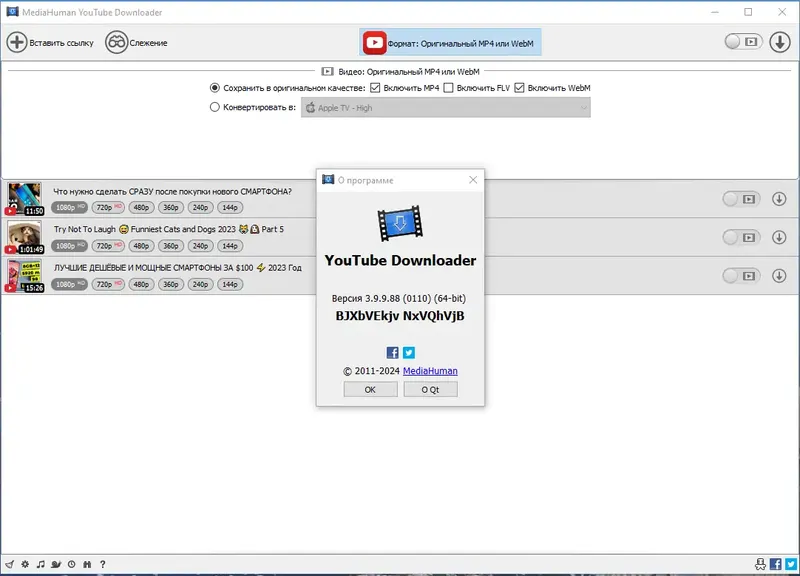Click the broom clear-list icon
This screenshot has height=576, width=800.
[x=10, y=564]
